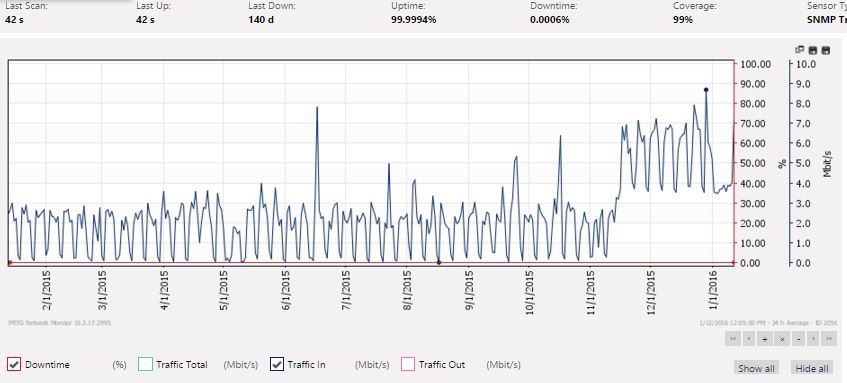The width and height of the screenshot is (847, 383).
Task: Click the Uptime value 99.9994%
Action: coord(414,20)
